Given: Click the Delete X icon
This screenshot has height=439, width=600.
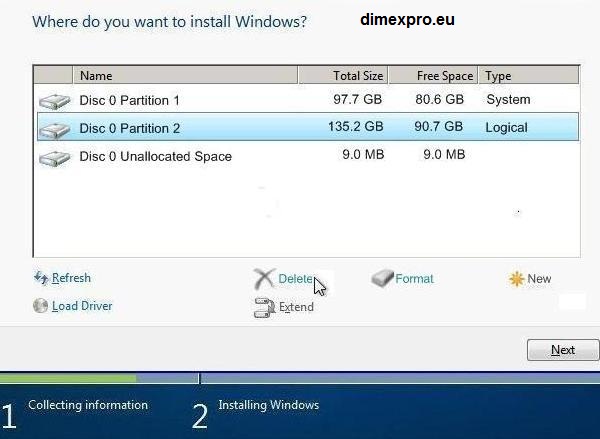Looking at the screenshot, I should coord(264,279).
